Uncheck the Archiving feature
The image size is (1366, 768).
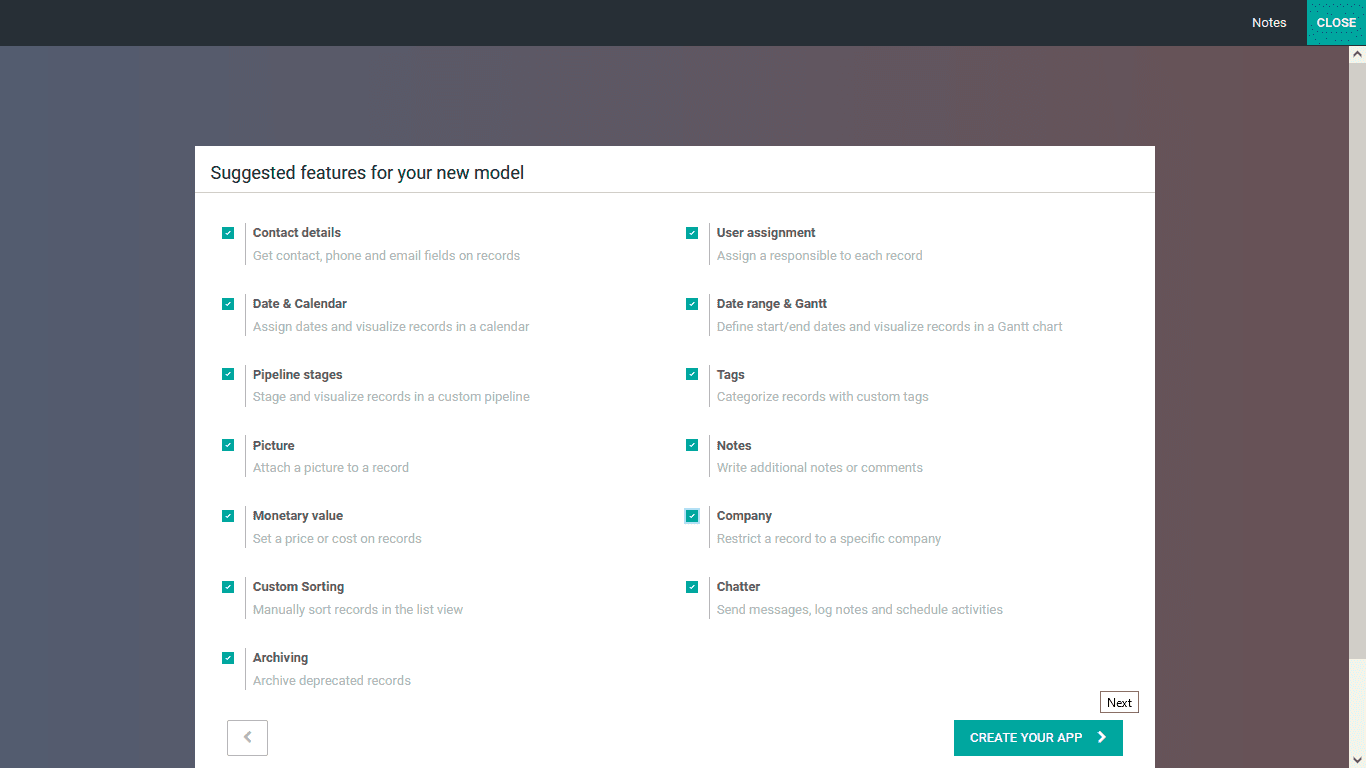pos(228,658)
